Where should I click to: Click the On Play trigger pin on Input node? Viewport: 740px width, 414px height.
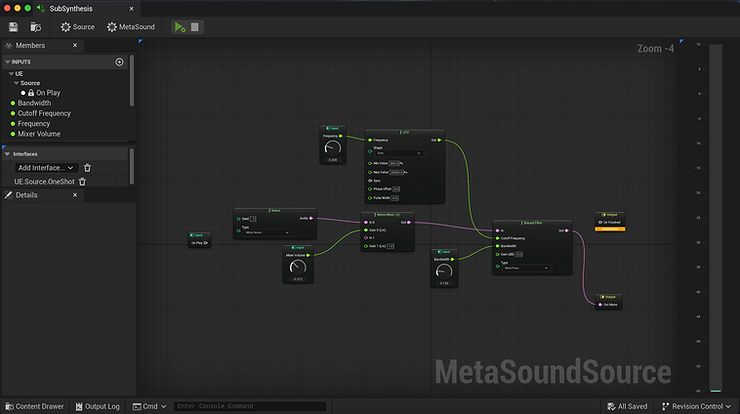click(206, 243)
